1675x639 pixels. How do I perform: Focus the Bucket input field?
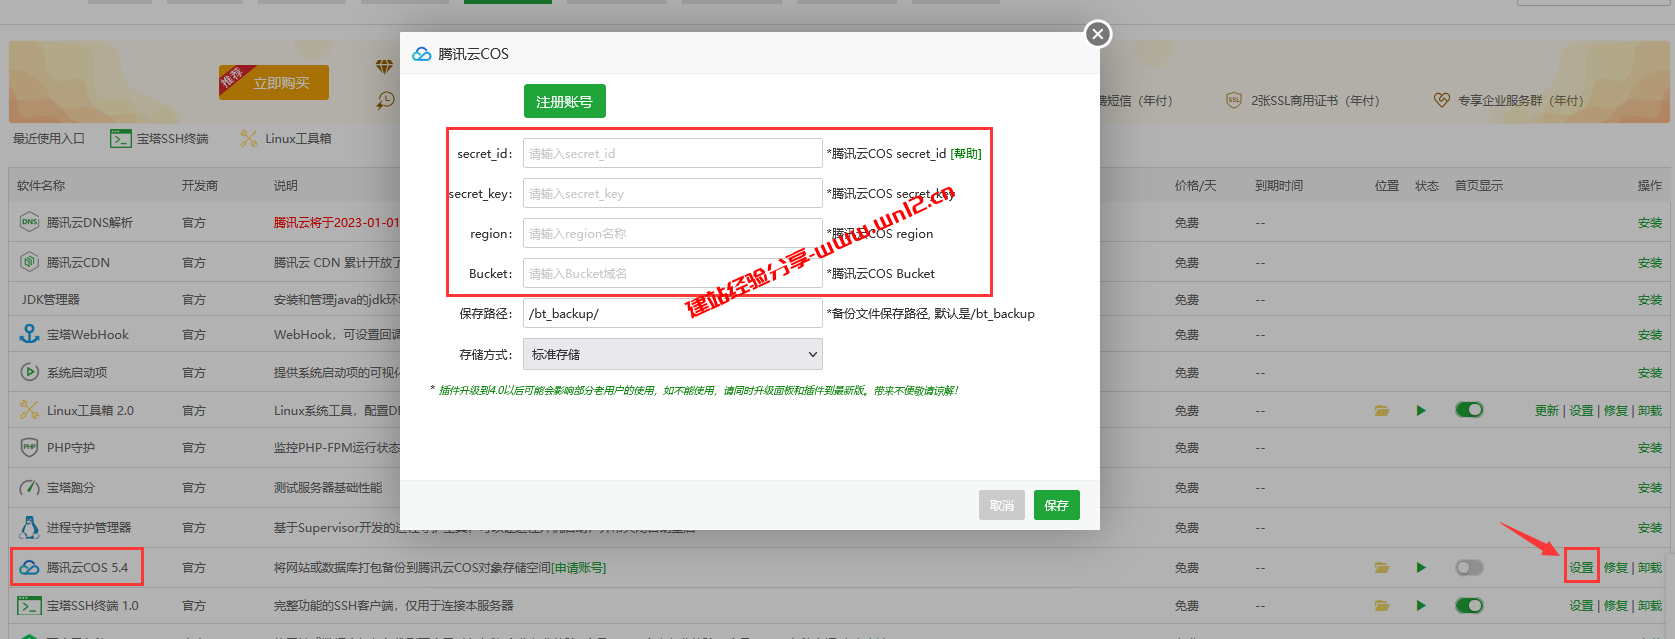pos(672,273)
